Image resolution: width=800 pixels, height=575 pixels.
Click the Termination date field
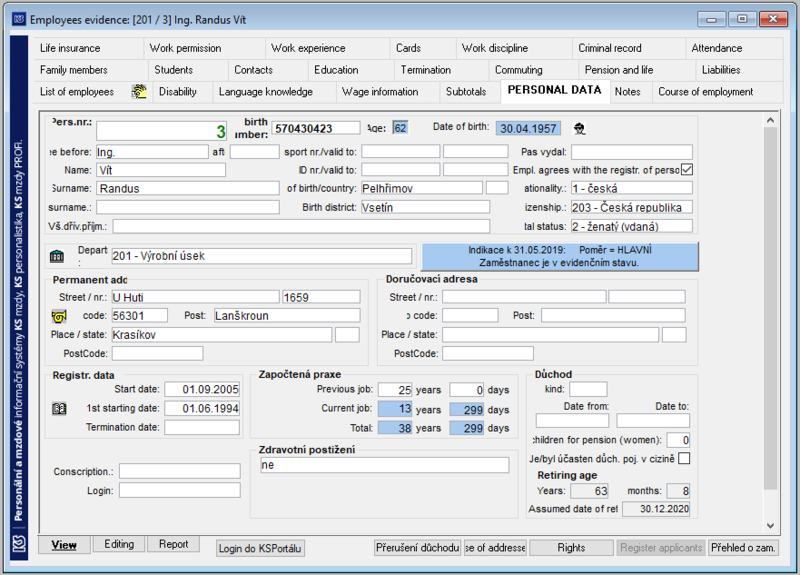click(202, 428)
